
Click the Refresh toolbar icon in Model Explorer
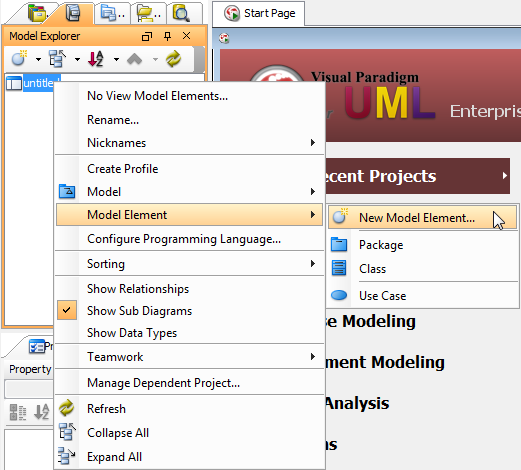pyautogui.click(x=174, y=59)
